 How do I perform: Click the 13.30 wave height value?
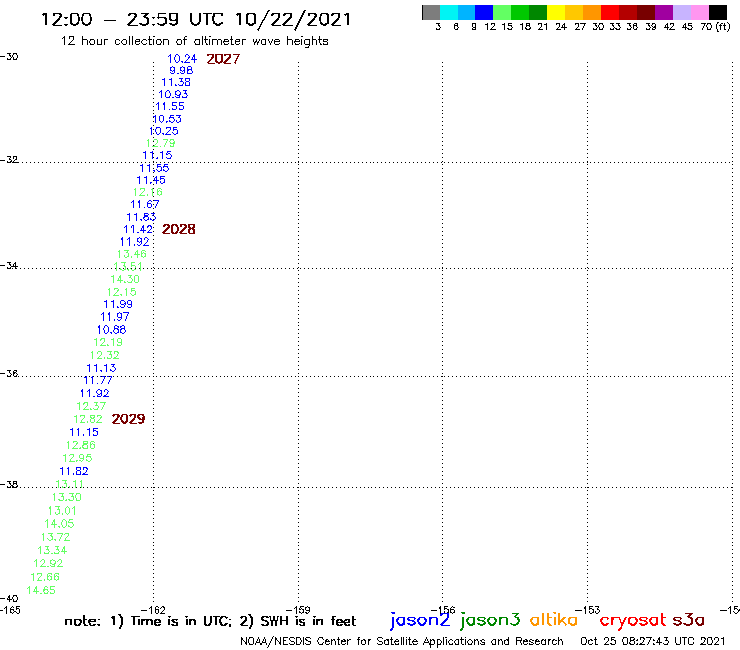pyautogui.click(x=67, y=497)
